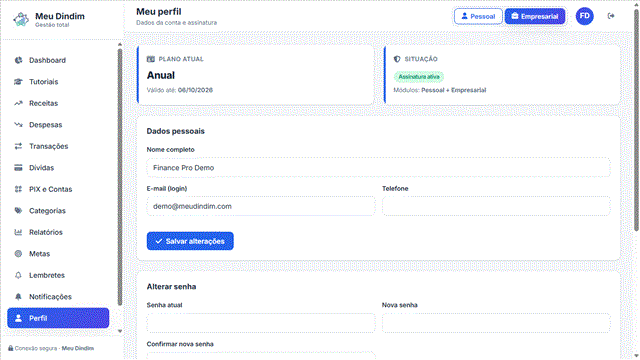640x360 pixels.
Task: Click the Notificações bell icon
Action: [18, 297]
